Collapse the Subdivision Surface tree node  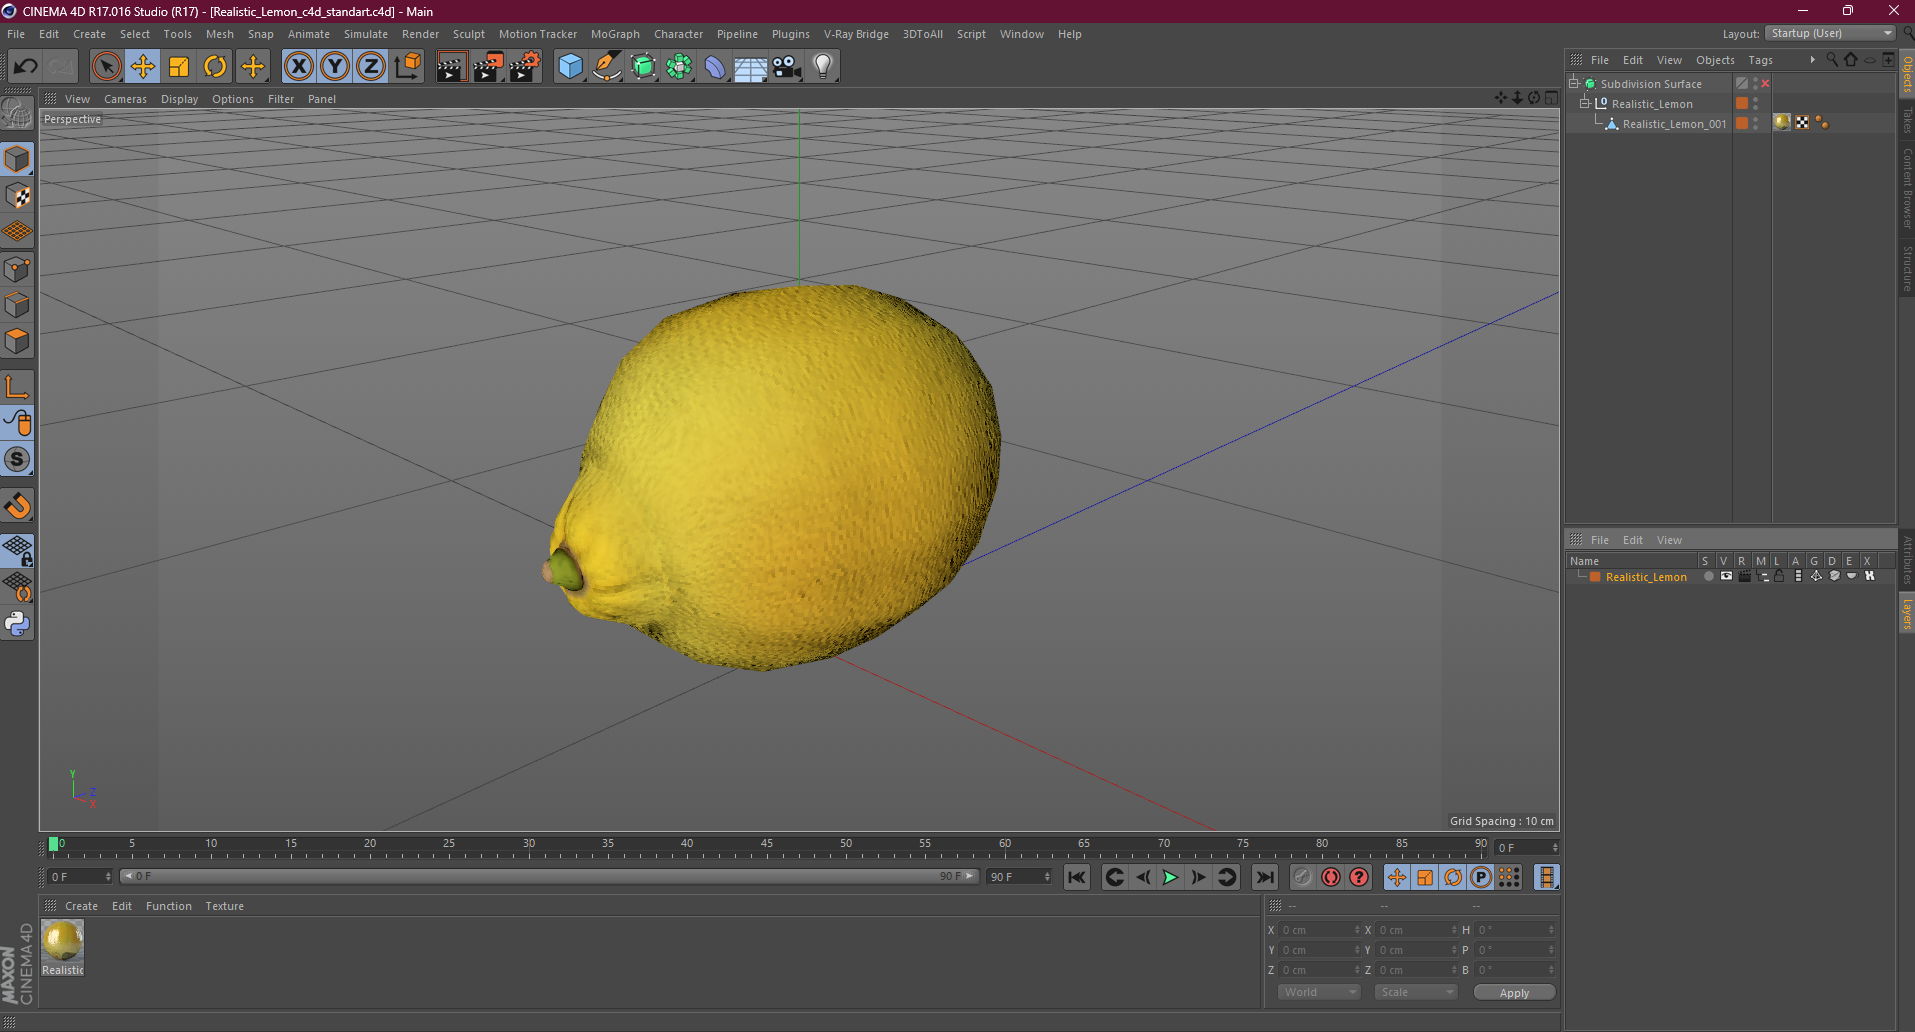click(x=1574, y=83)
